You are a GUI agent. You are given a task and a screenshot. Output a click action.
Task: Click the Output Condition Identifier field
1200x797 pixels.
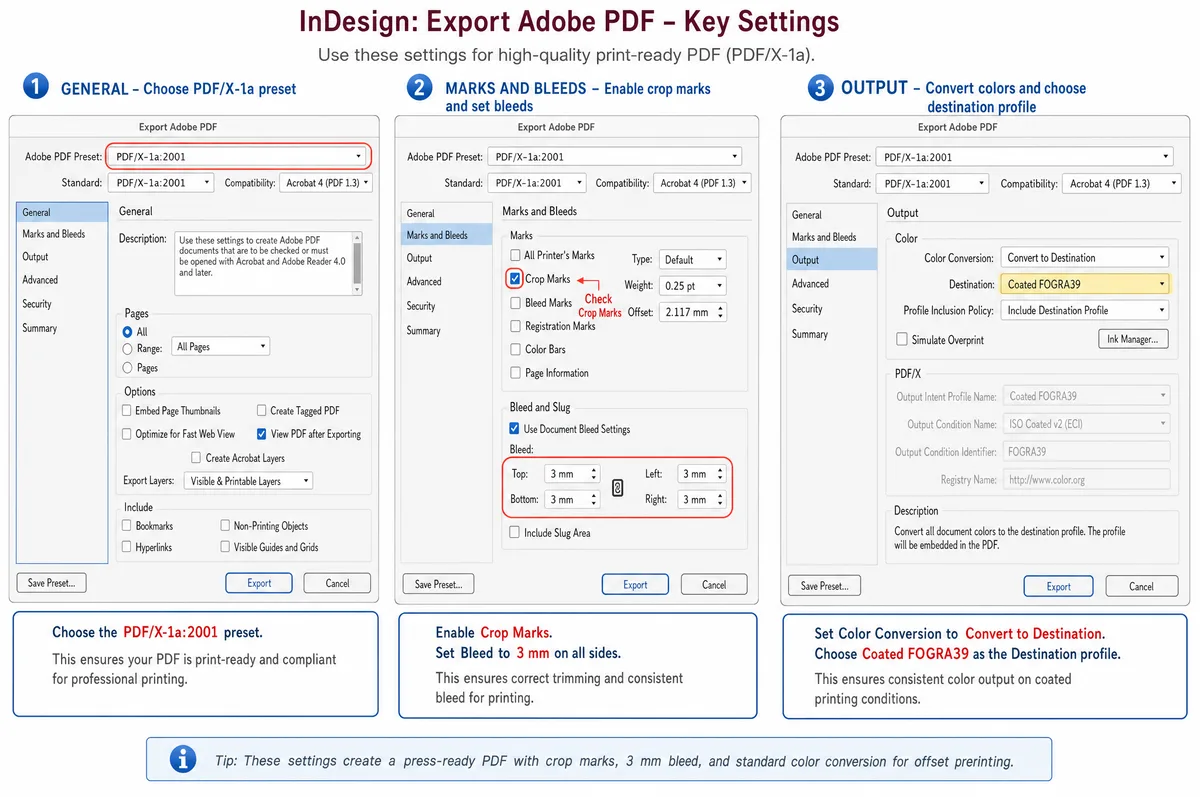(x=1086, y=452)
